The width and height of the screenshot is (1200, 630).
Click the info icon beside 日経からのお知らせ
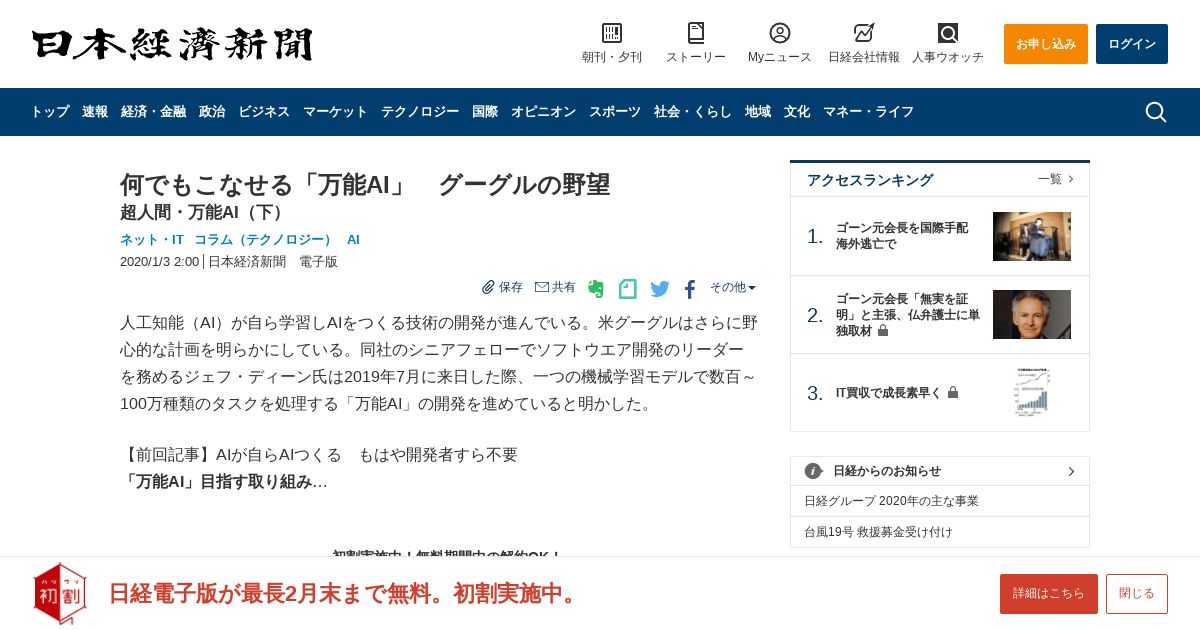(x=813, y=471)
